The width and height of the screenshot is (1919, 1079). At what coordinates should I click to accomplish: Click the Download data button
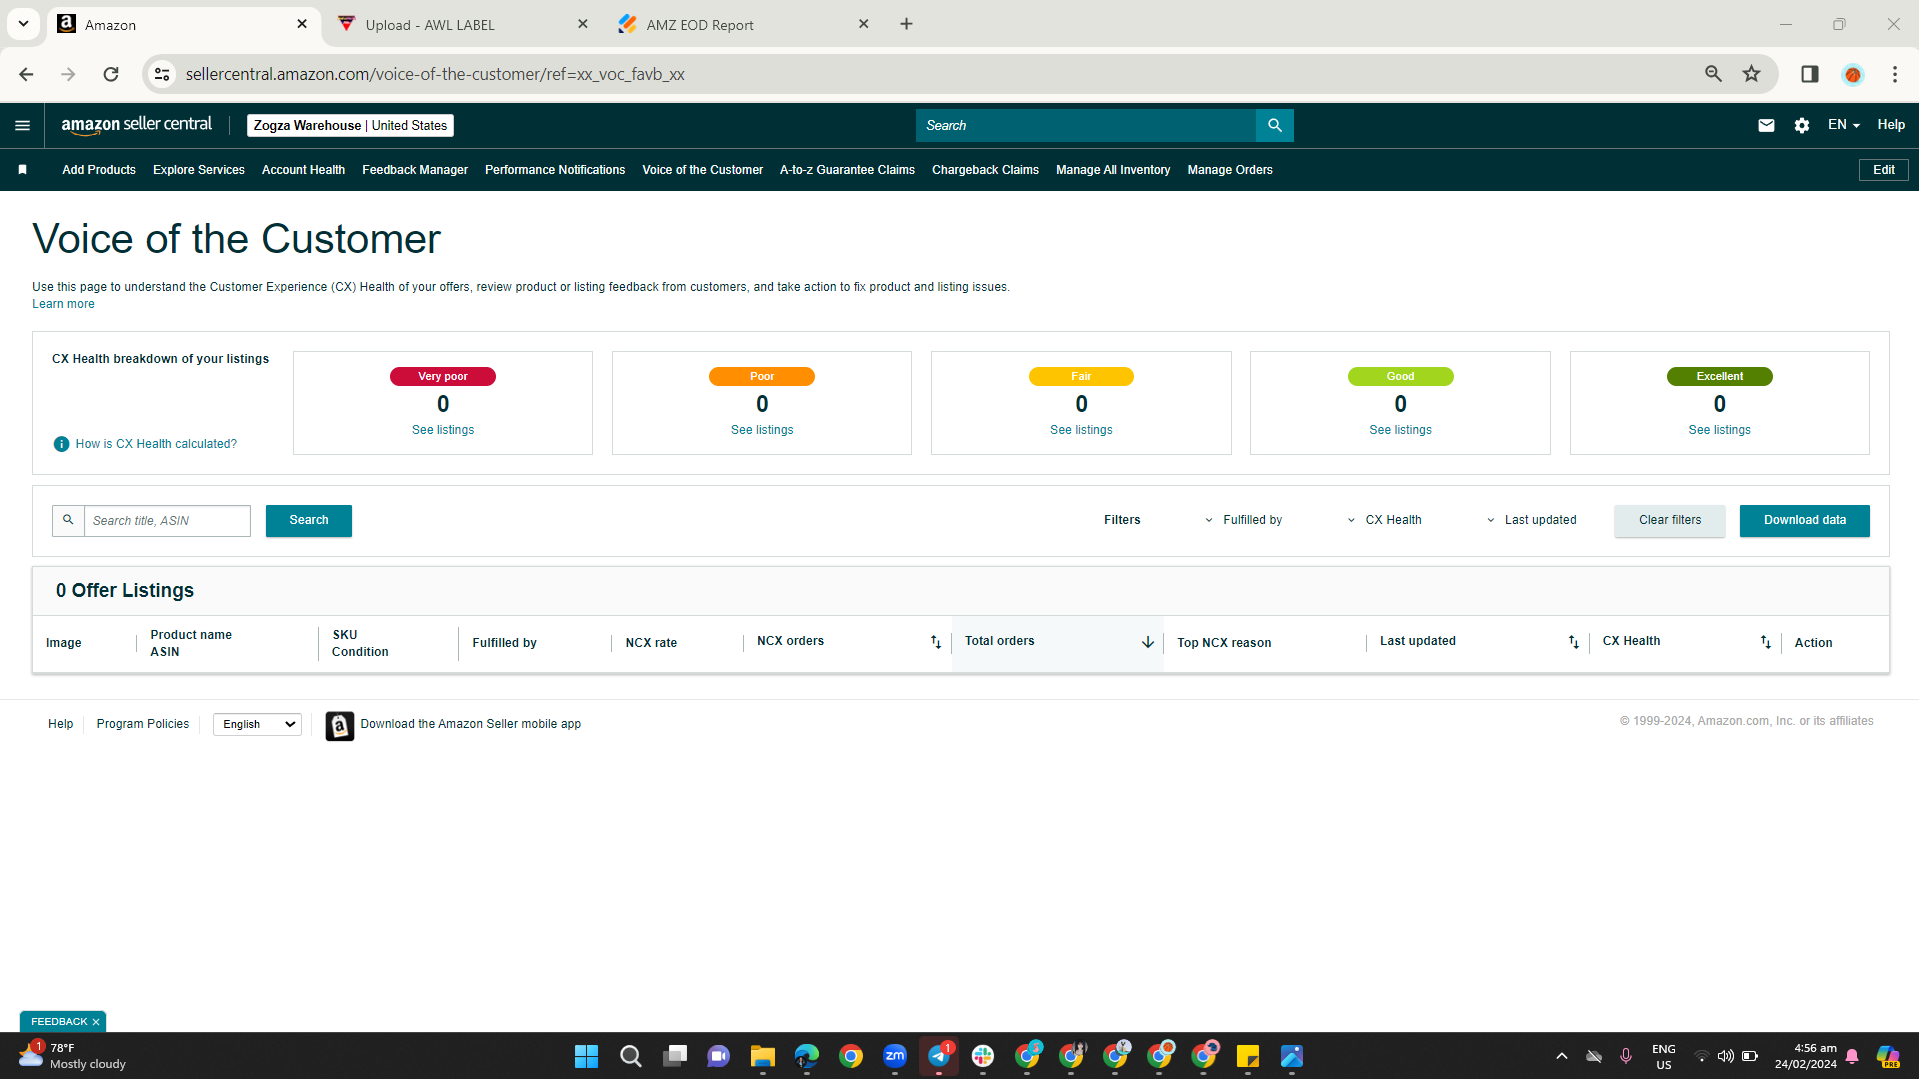[x=1805, y=521]
